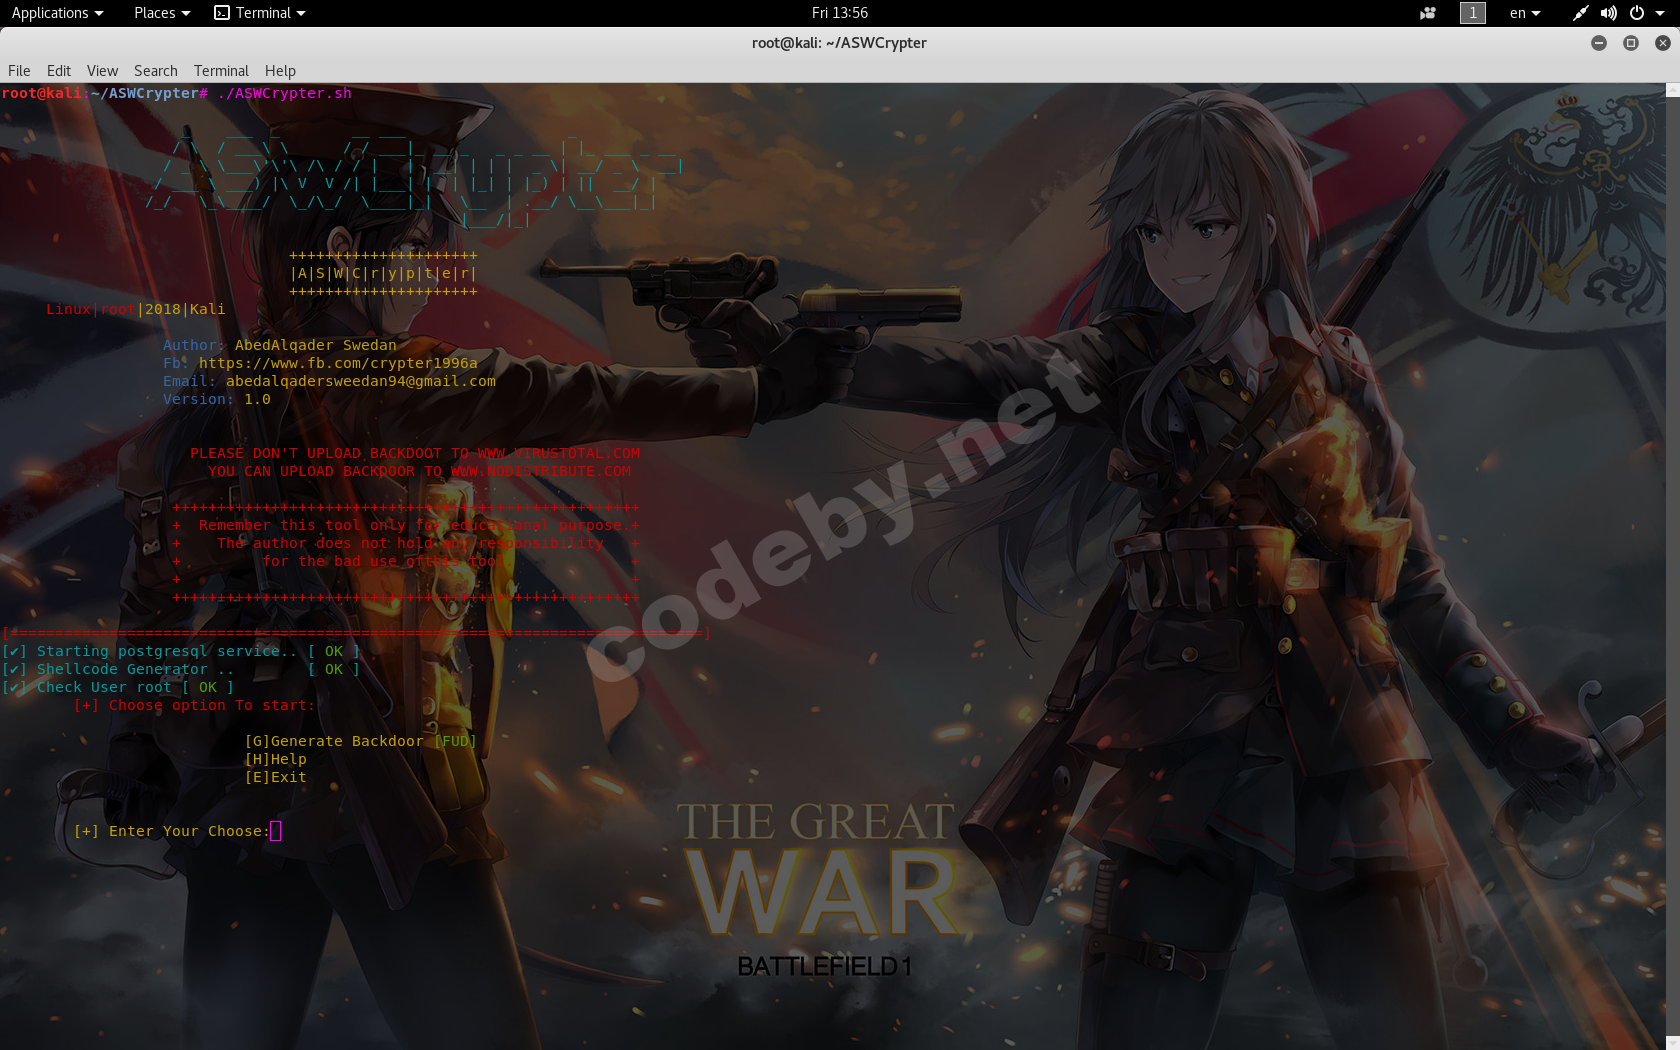This screenshot has width=1680, height=1050.
Task: Minimize the terminal window
Action: (1599, 43)
